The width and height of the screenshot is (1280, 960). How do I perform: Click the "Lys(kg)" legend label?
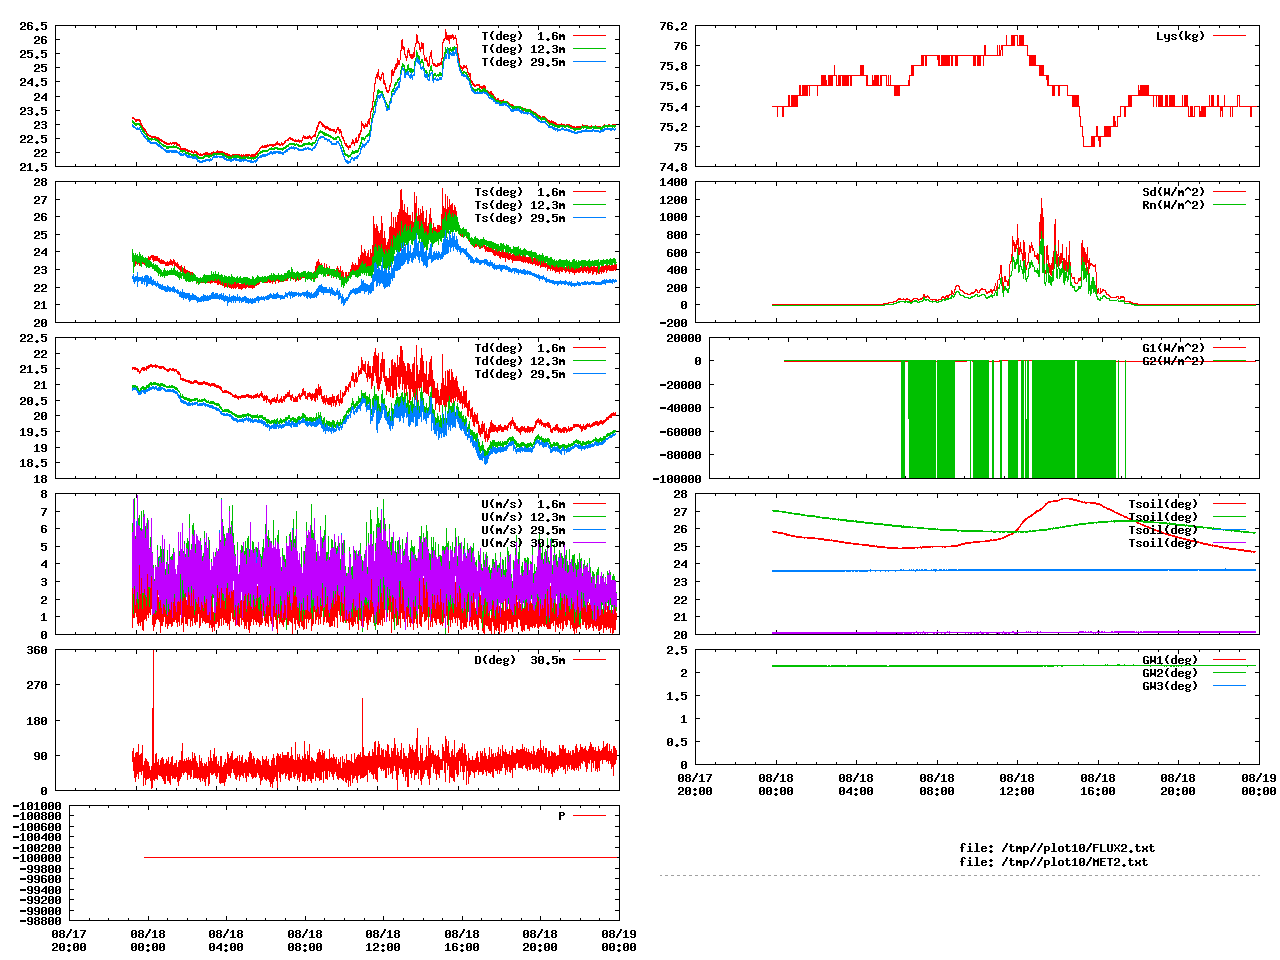pyautogui.click(x=1180, y=36)
